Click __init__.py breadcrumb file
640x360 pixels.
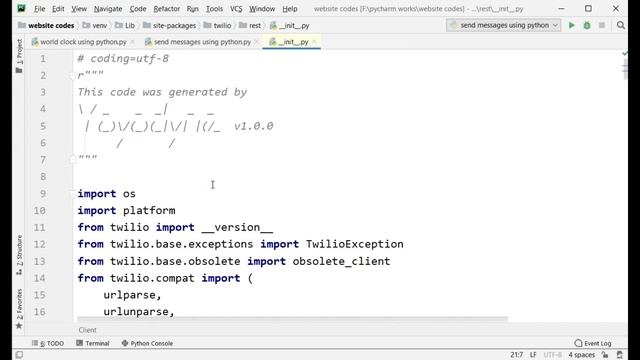289,25
